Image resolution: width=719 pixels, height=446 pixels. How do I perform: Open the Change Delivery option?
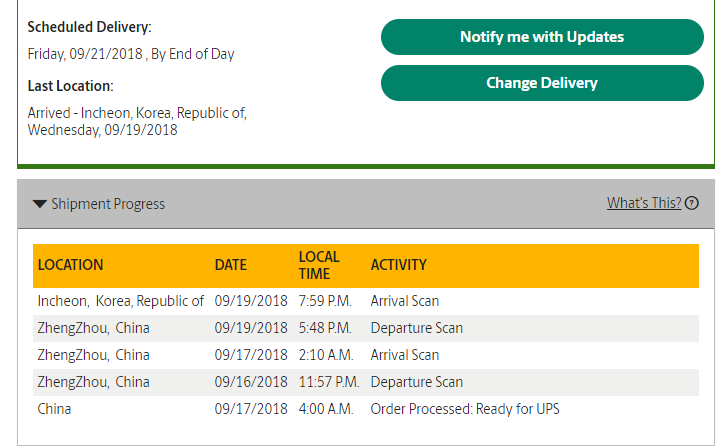click(542, 83)
